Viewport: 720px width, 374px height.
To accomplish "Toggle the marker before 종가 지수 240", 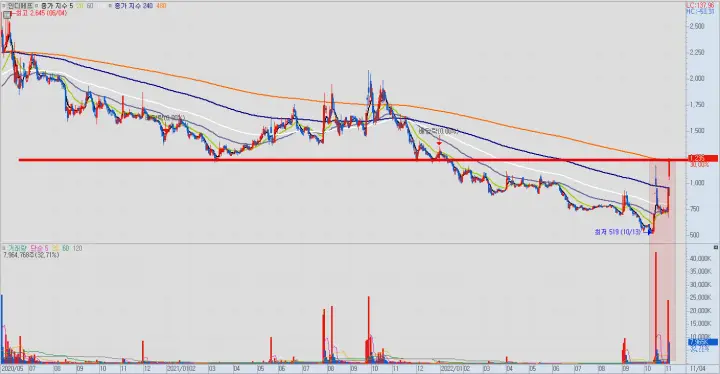I will click(110, 6).
